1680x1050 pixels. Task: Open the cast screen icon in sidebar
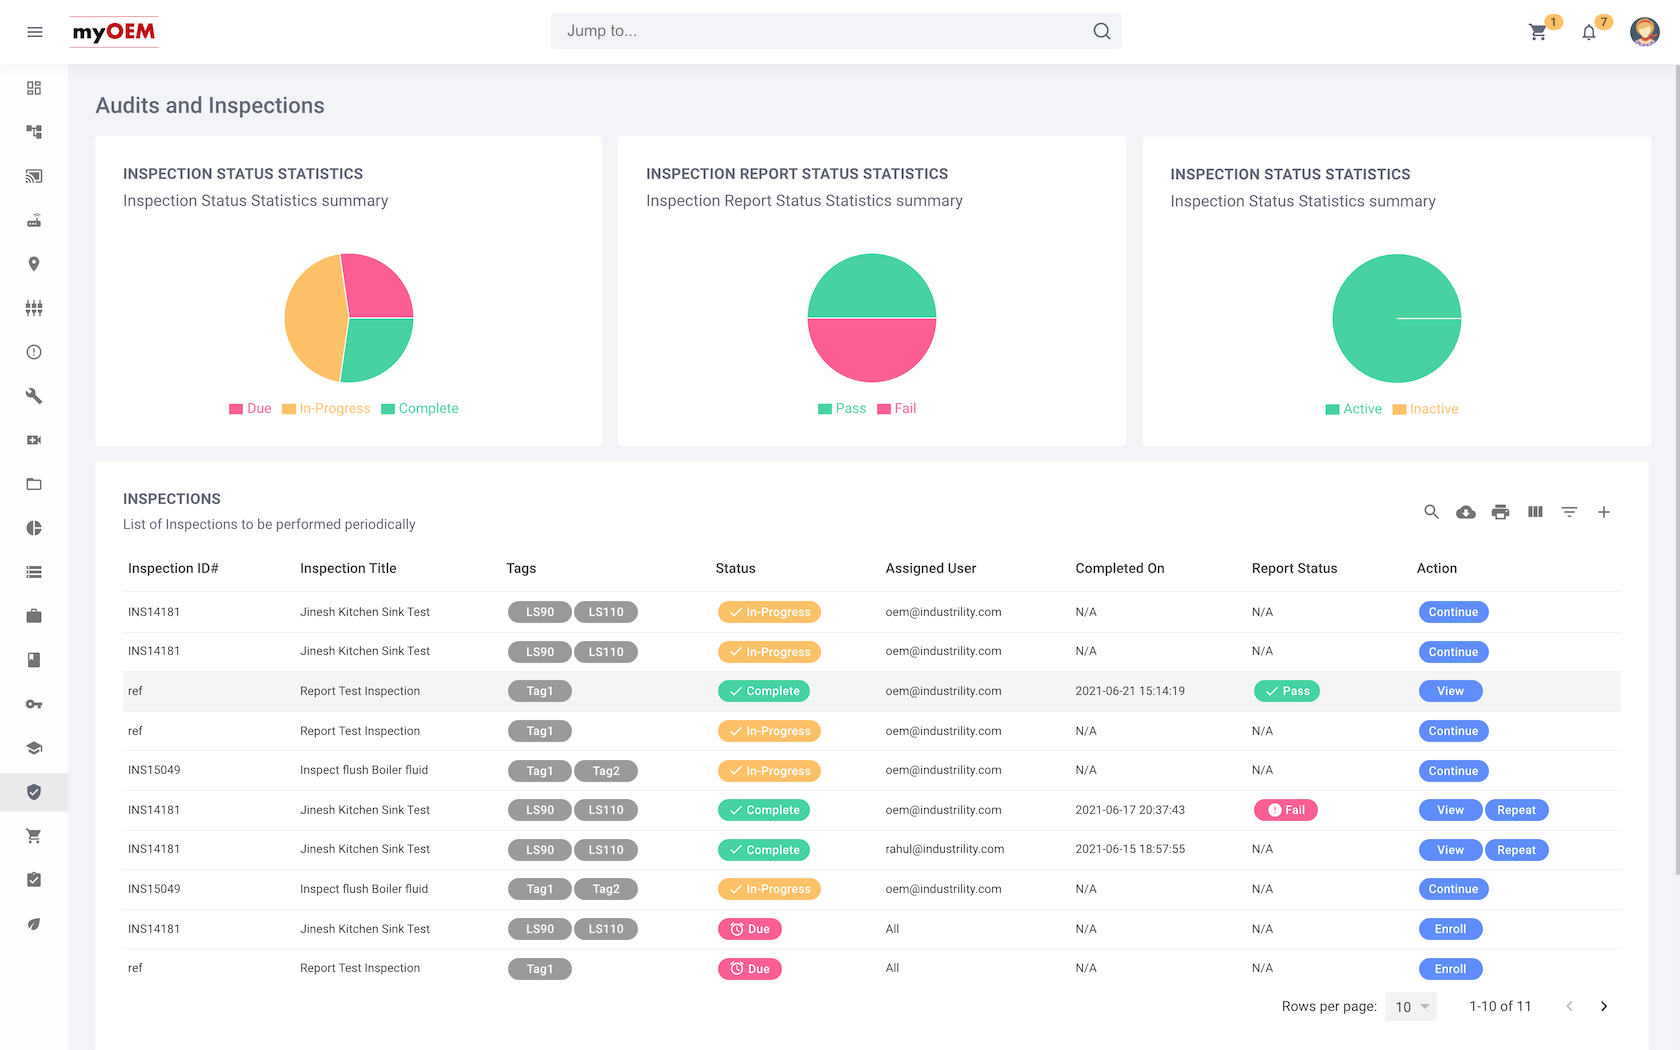click(34, 176)
